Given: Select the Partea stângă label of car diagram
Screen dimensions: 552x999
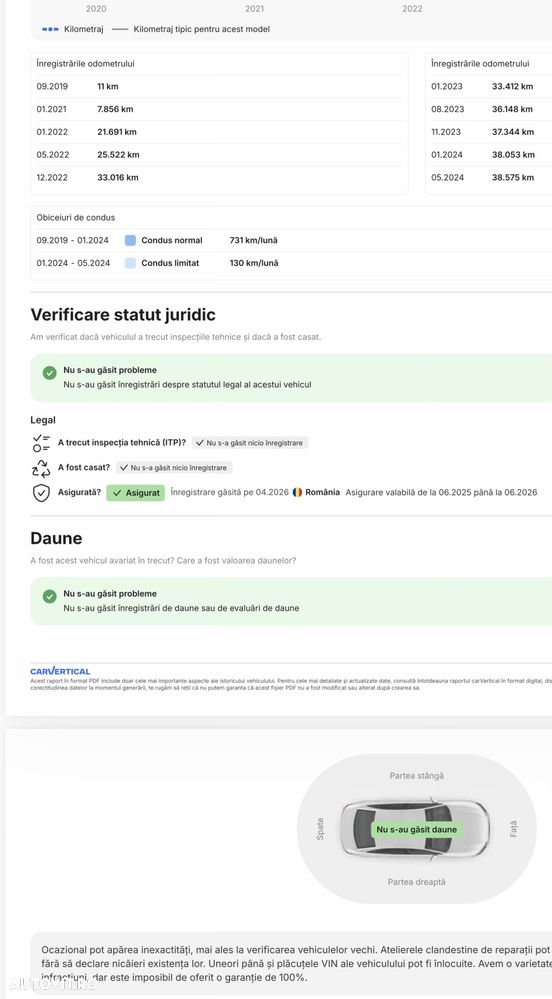Looking at the screenshot, I should tap(416, 776).
